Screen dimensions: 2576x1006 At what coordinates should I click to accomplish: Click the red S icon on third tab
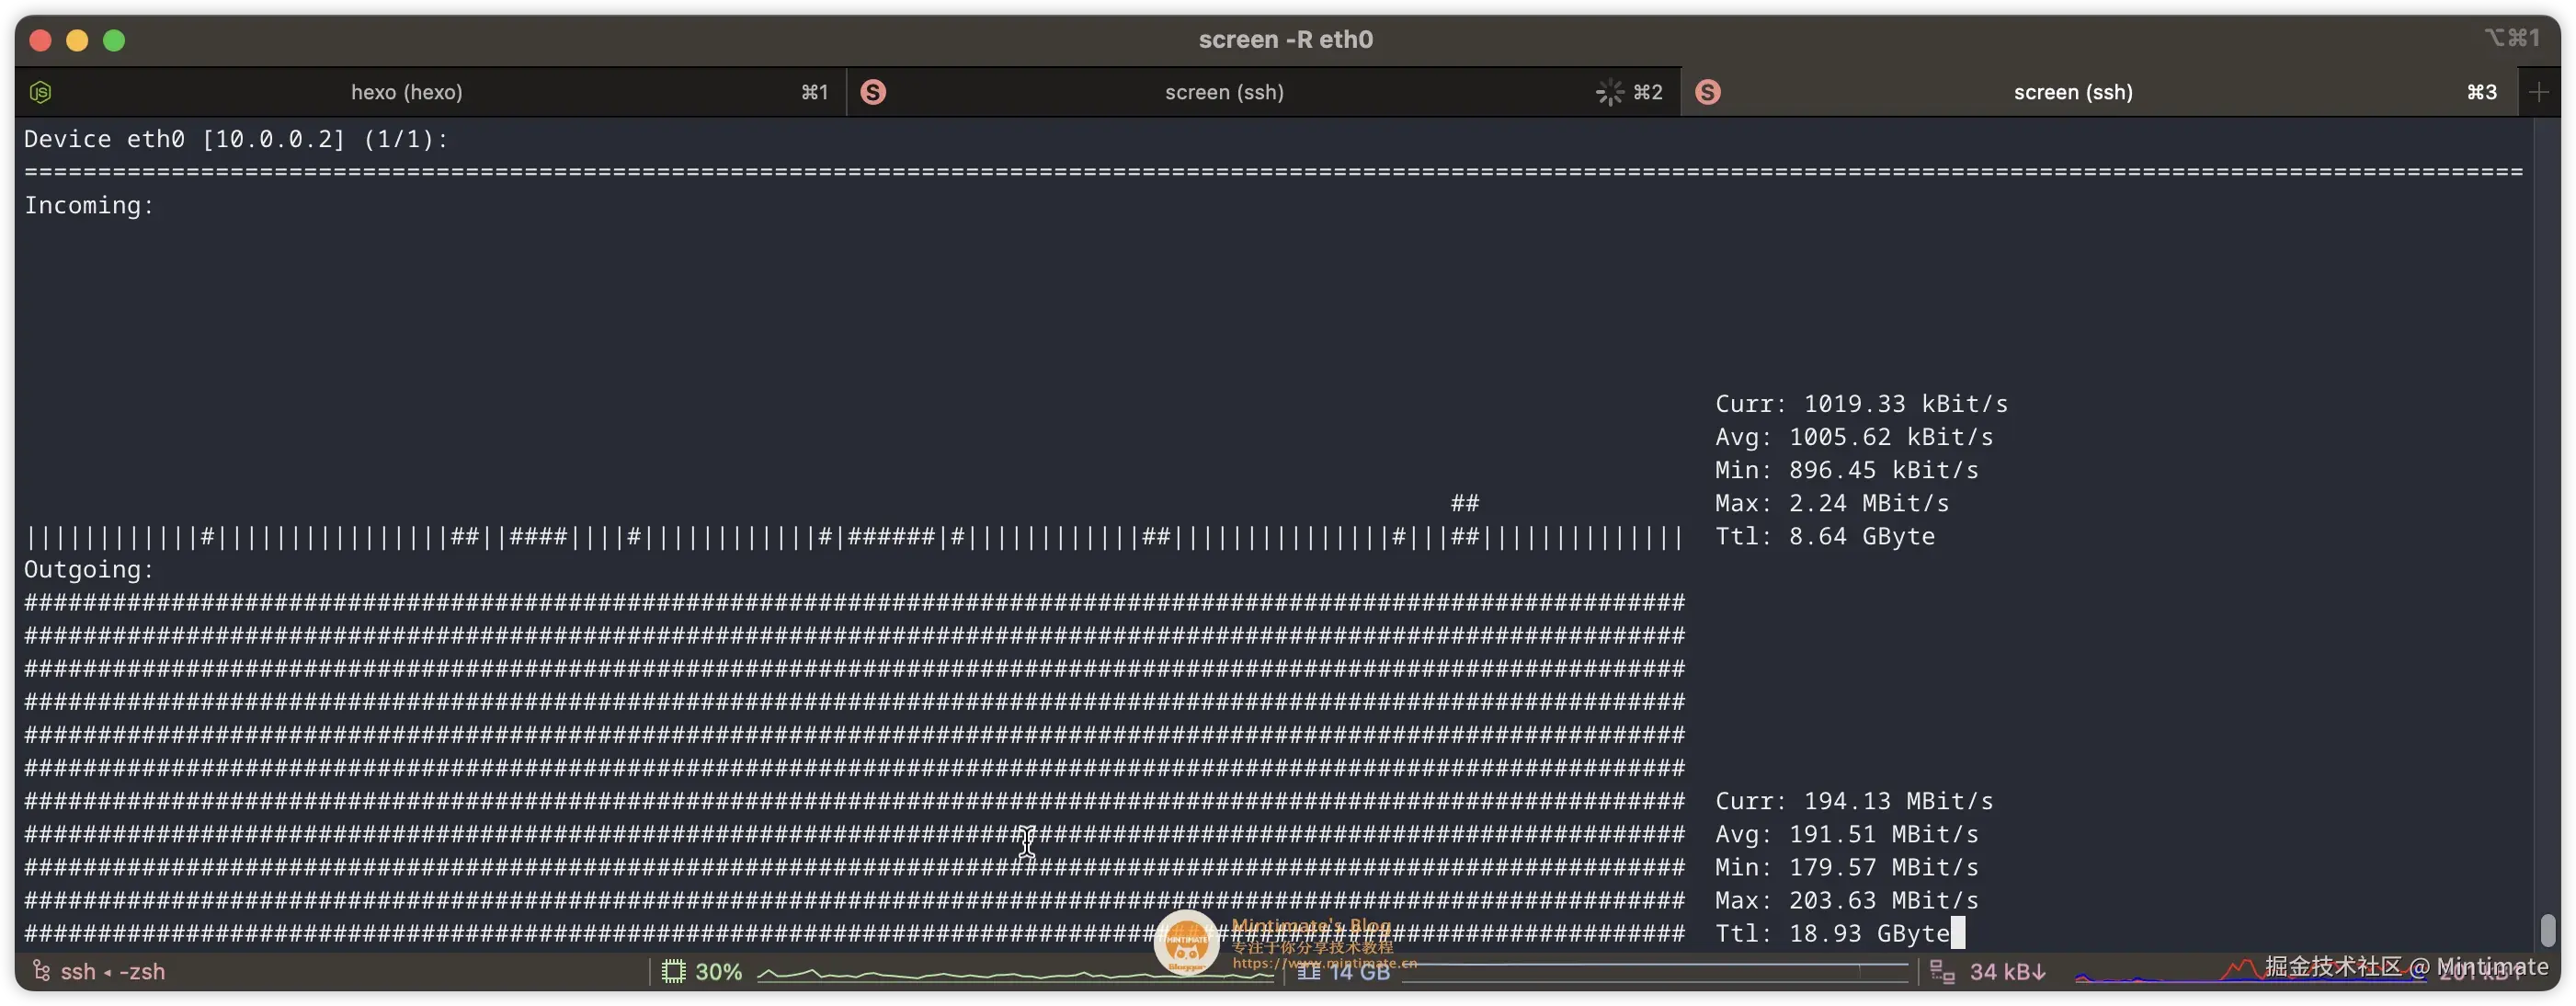point(1708,92)
